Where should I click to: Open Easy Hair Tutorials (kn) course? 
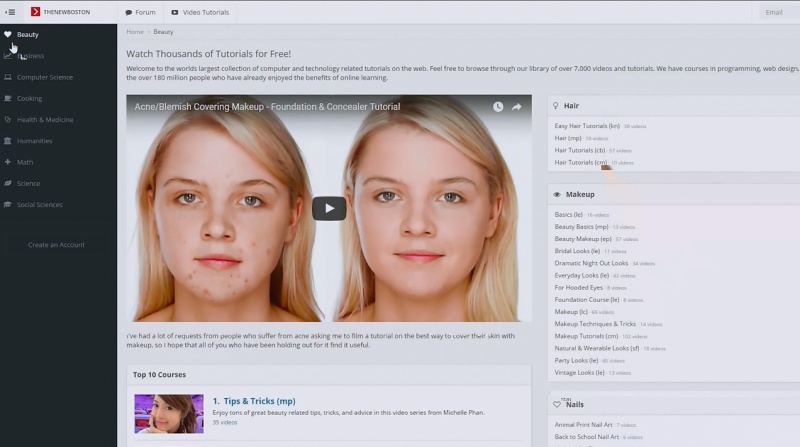tap(587, 126)
